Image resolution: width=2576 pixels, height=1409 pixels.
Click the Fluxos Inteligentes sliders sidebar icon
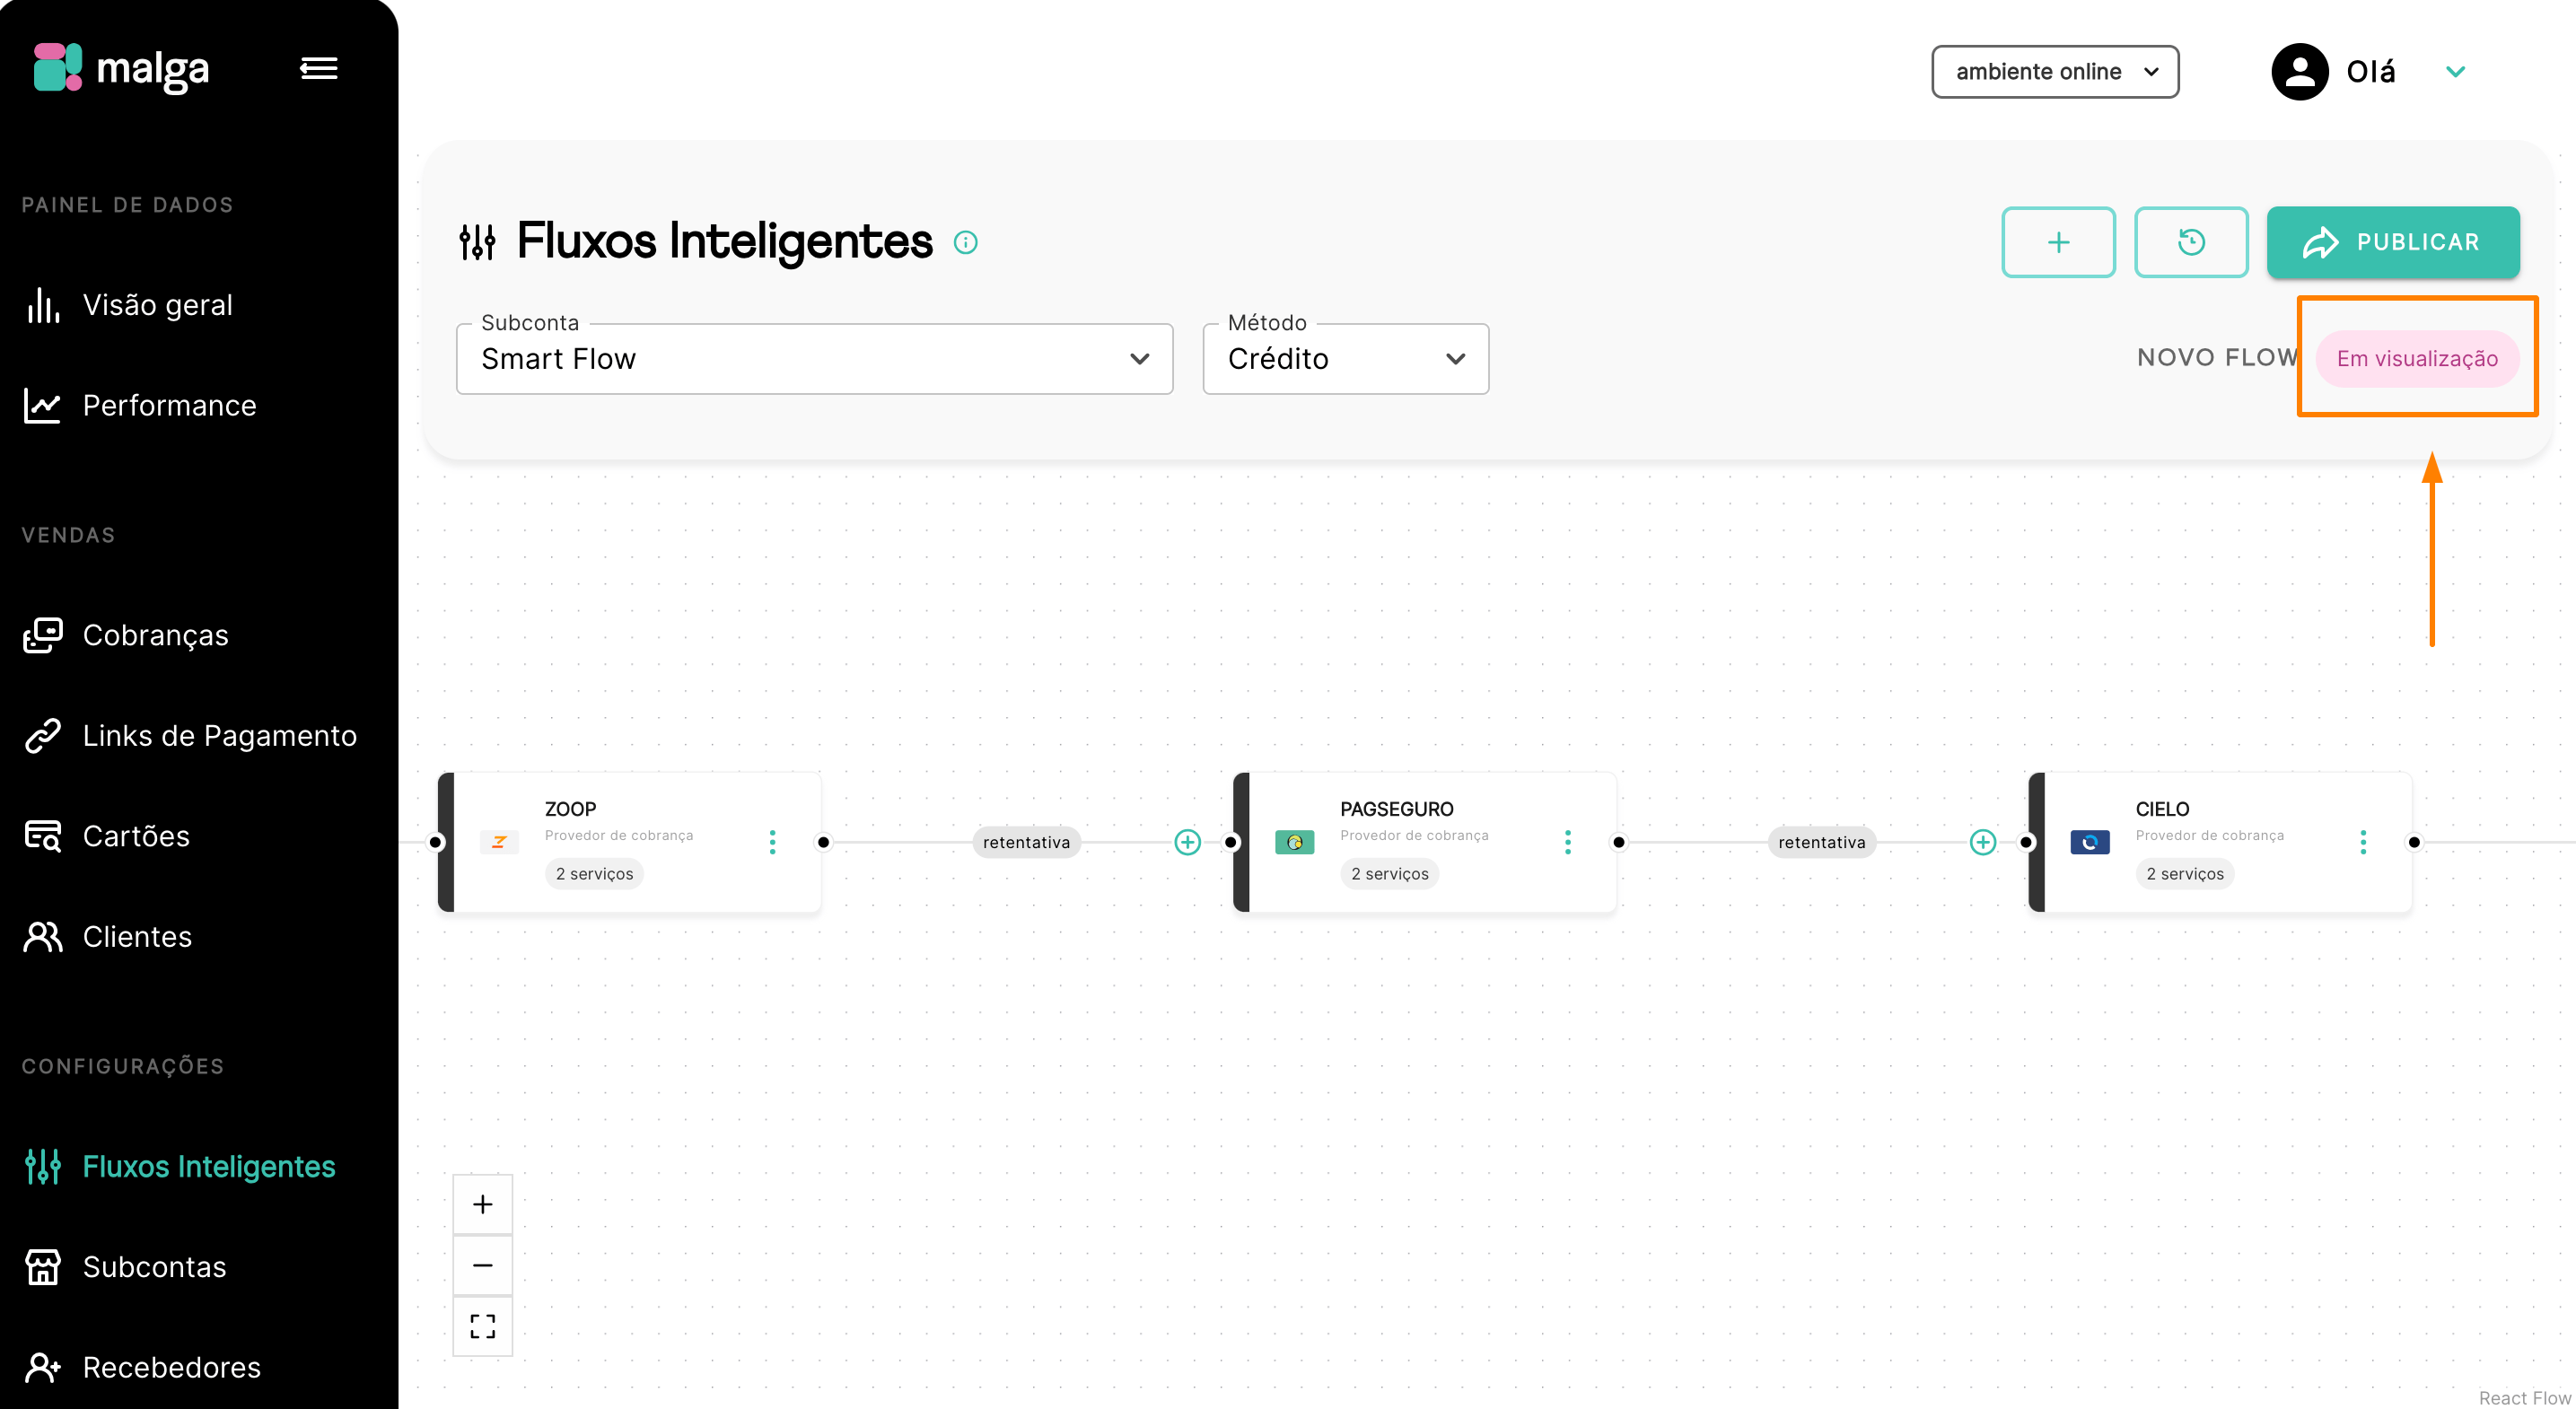tap(43, 1166)
